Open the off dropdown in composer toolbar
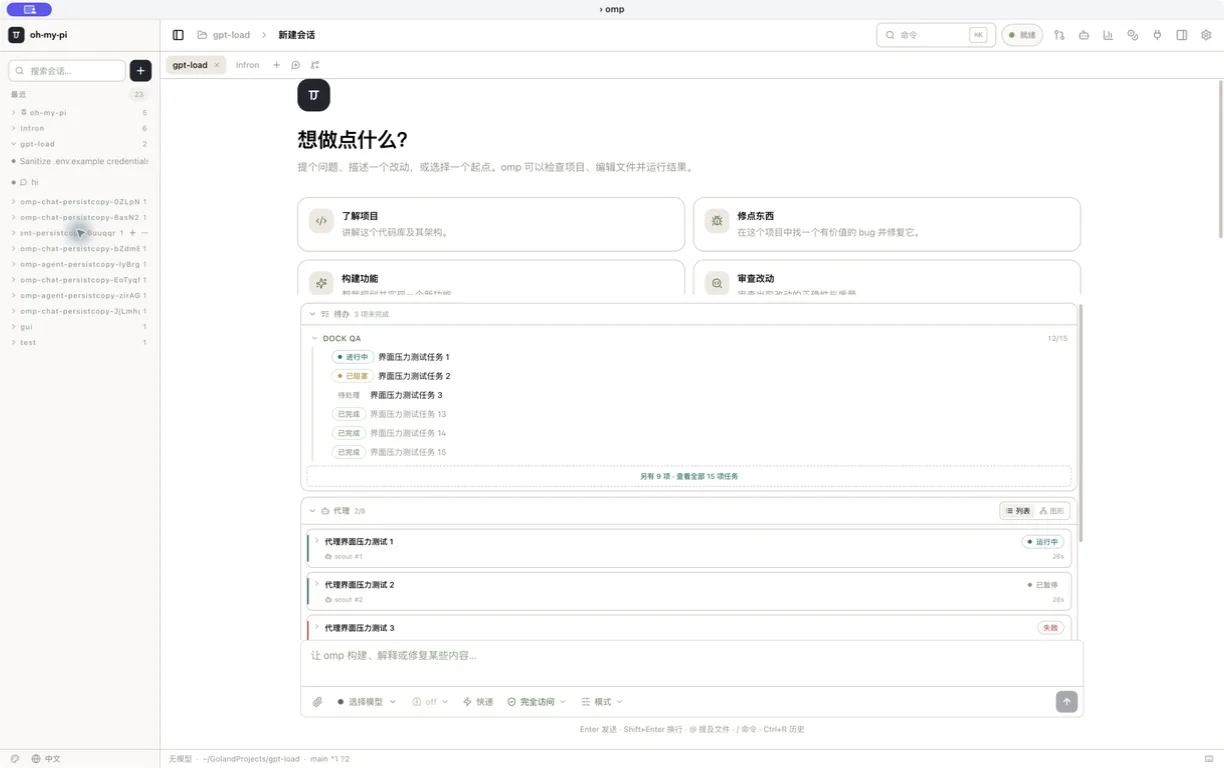This screenshot has height=768, width=1224. [431, 702]
